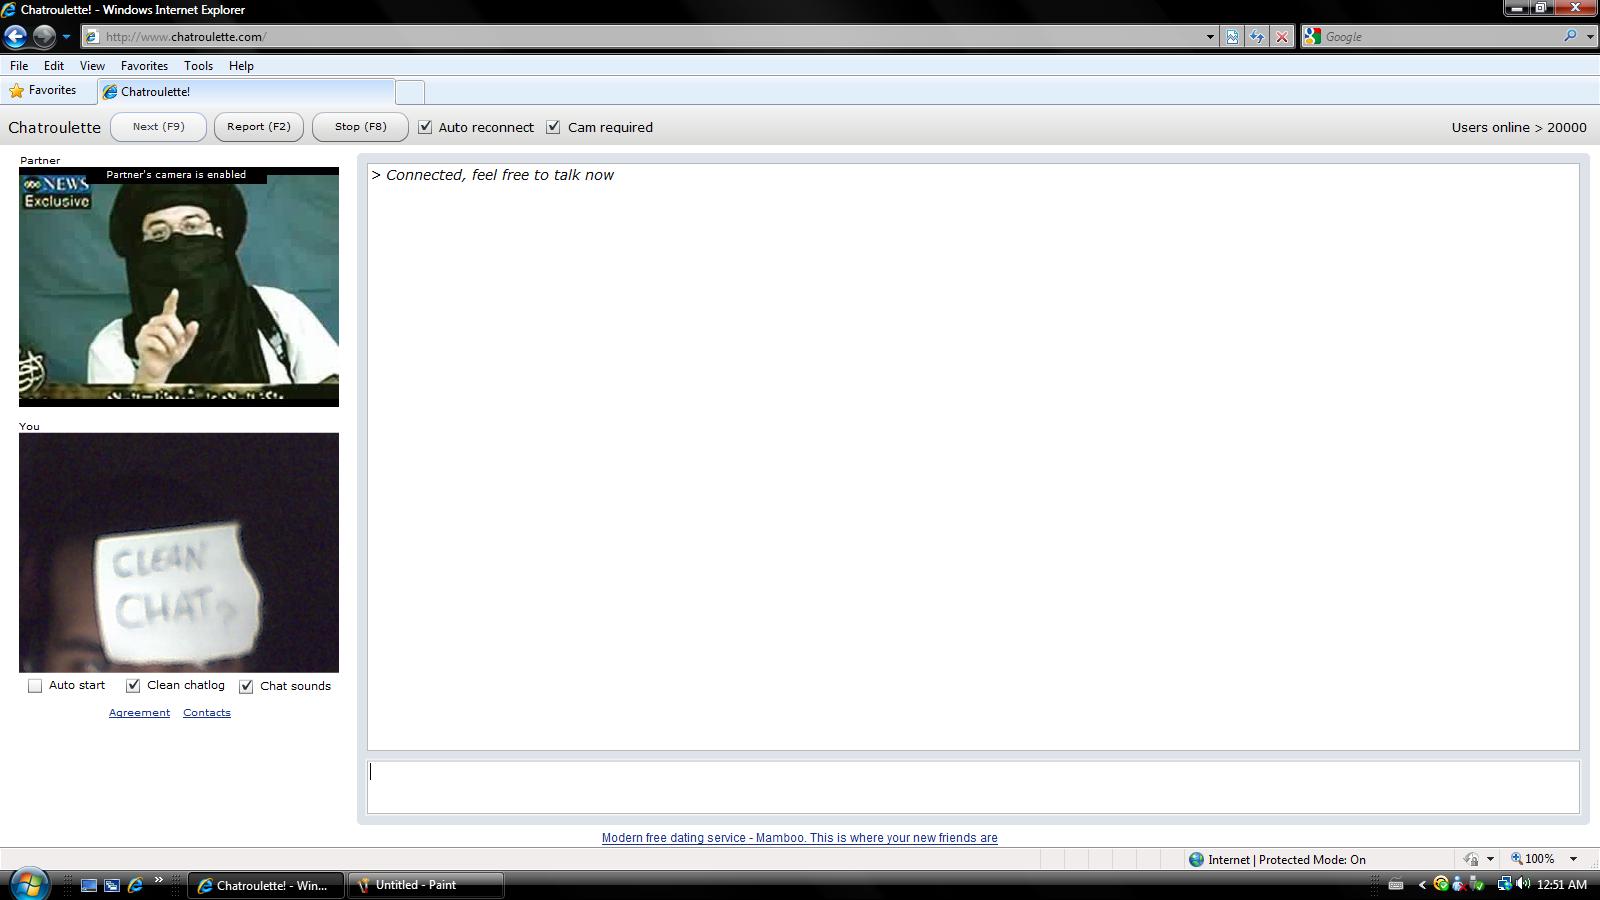
Task: Click in the Google search box
Action: click(x=1440, y=37)
